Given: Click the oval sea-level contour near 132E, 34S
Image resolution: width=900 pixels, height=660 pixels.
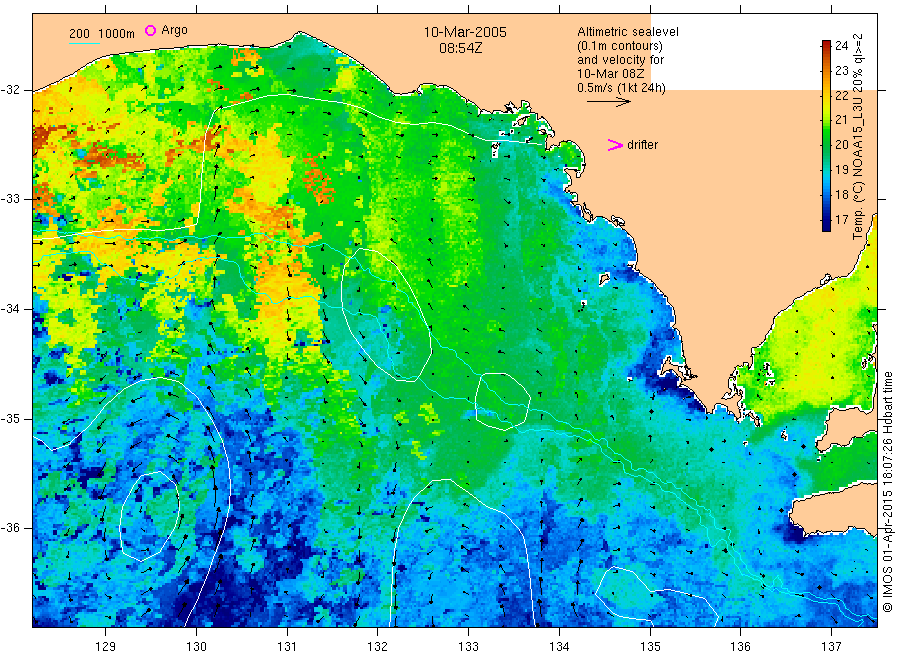Looking at the screenshot, I should [x=386, y=315].
